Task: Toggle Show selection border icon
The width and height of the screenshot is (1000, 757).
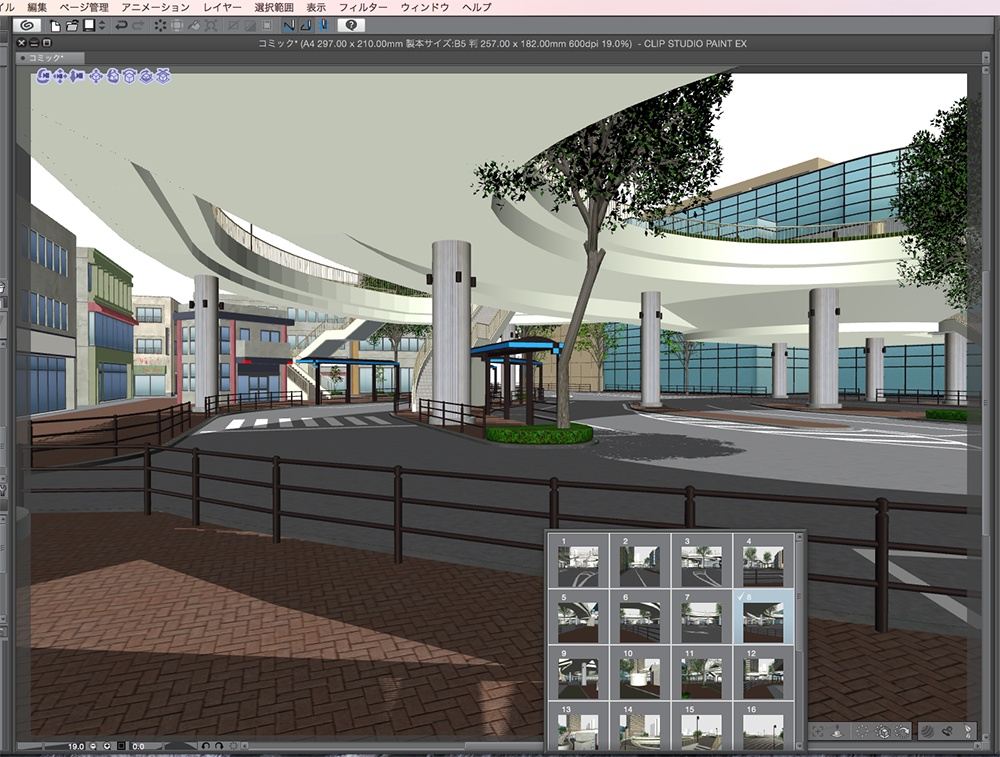Action: [x=251, y=26]
